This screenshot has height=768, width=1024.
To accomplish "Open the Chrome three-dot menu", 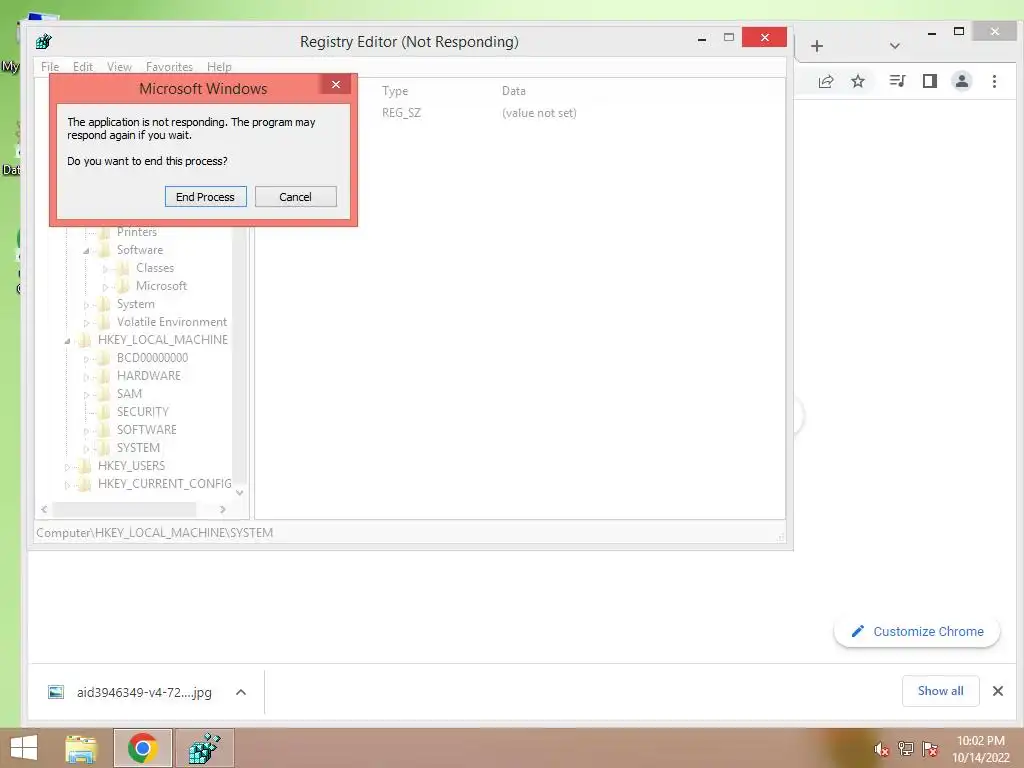I will 994,81.
